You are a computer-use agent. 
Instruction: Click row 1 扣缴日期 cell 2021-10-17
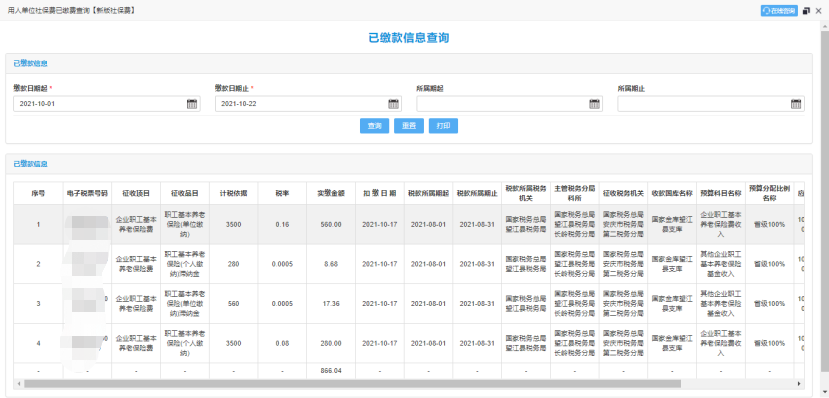(x=380, y=225)
